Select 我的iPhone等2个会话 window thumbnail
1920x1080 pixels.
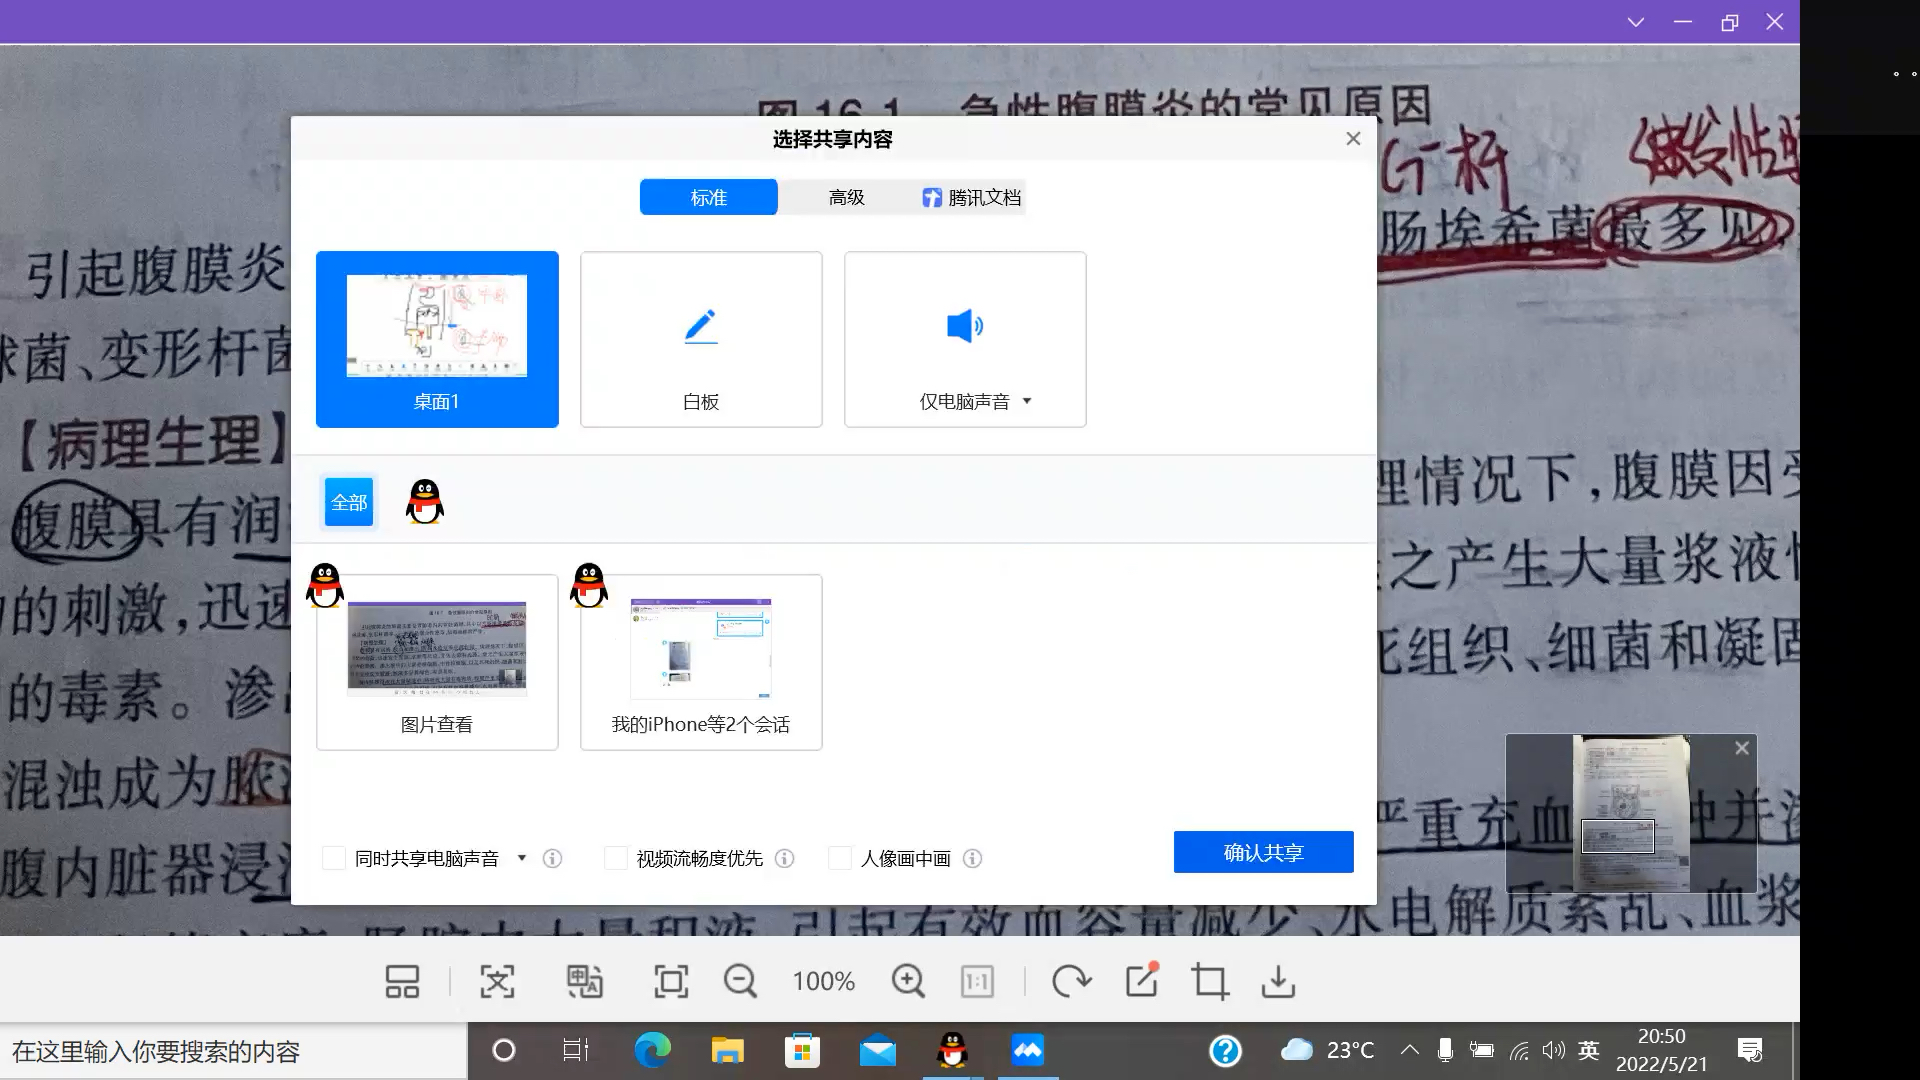[701, 662]
